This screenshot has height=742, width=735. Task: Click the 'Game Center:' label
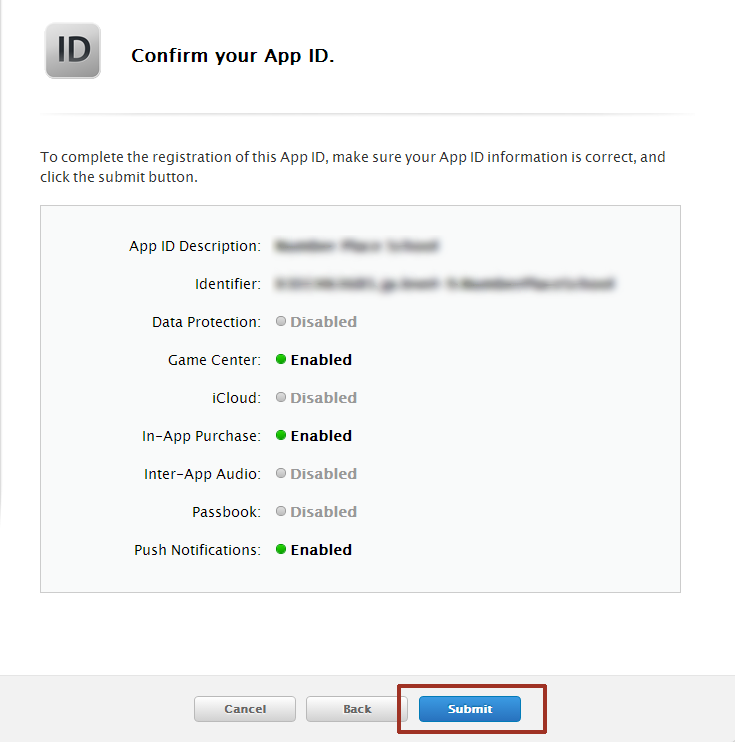click(x=214, y=360)
